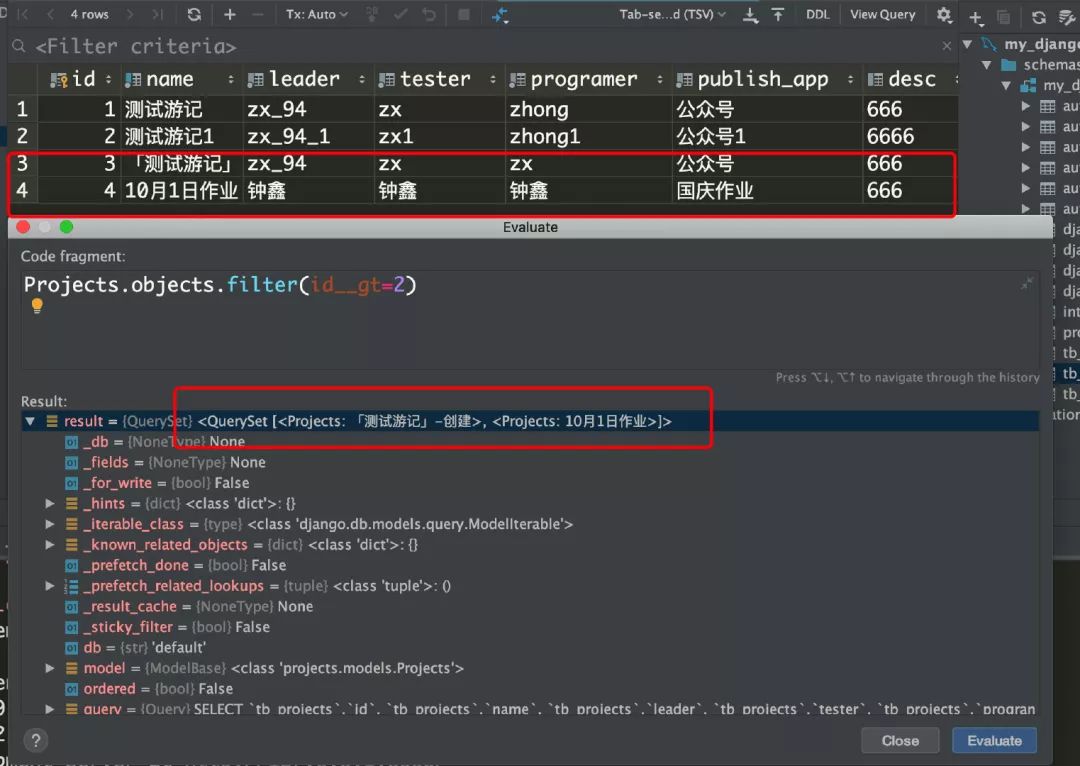The height and width of the screenshot is (766, 1080).
Task: Click the View Query button
Action: point(882,14)
